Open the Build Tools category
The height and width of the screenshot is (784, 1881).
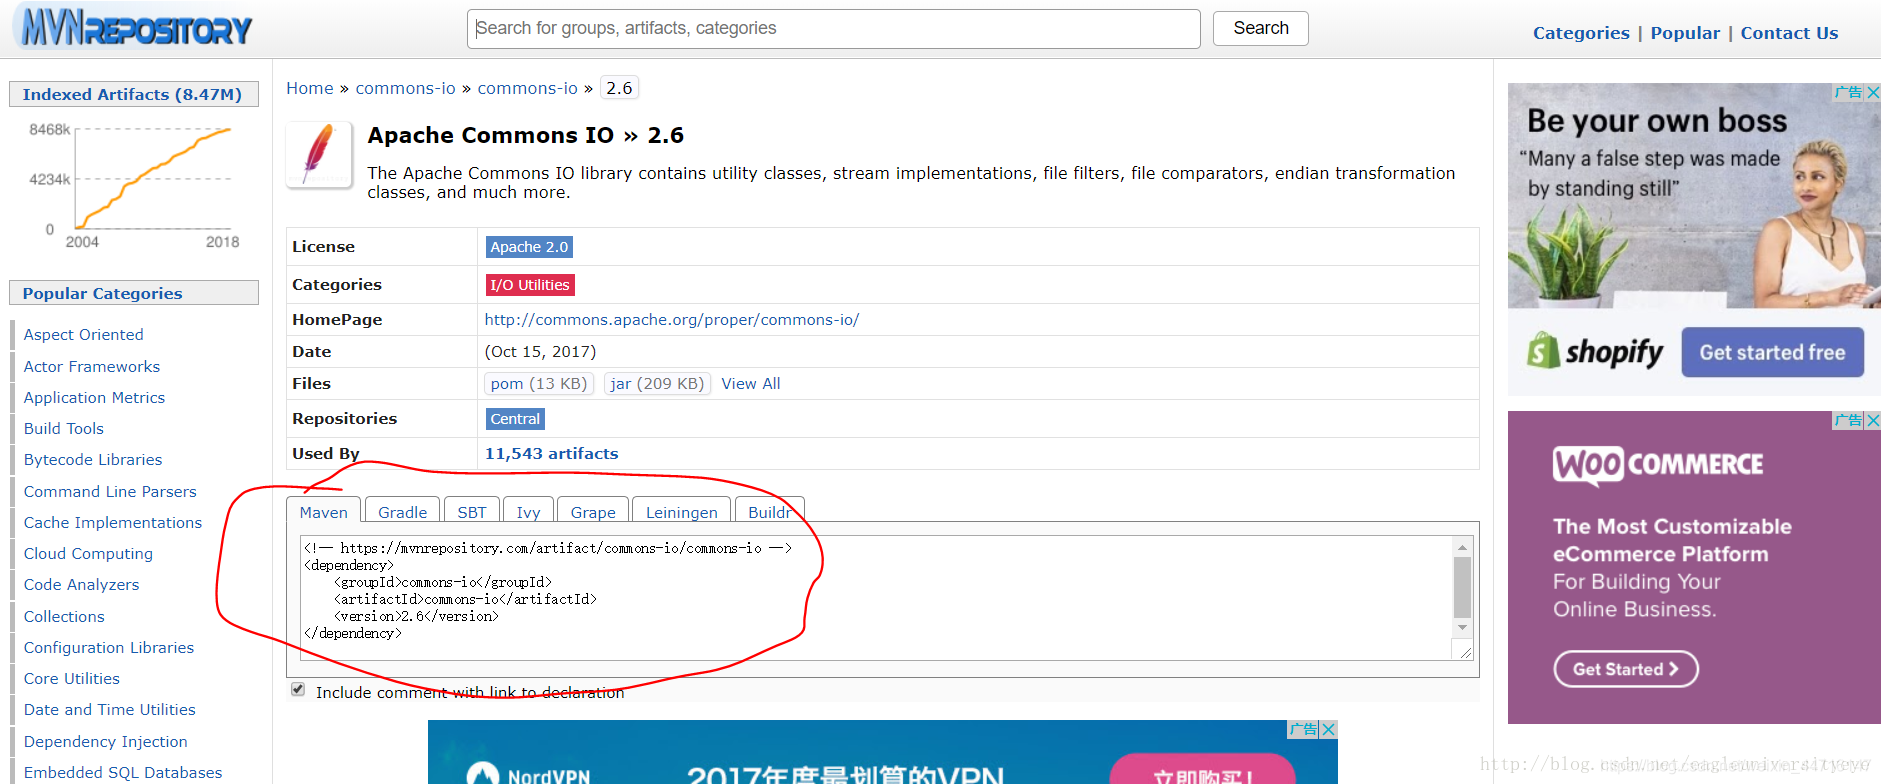(x=64, y=429)
